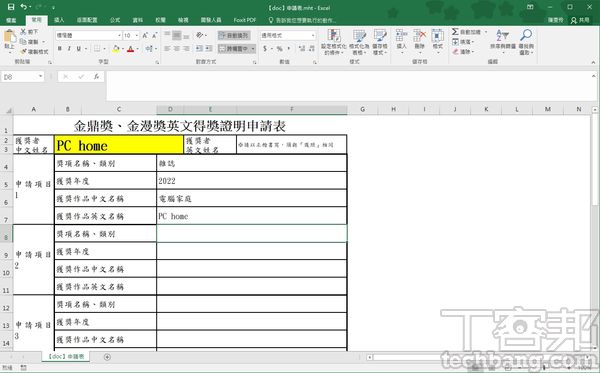Select the 【doc】 sheet tab
Viewport: 600px width, 373px height.
pyautogui.click(x=66, y=357)
